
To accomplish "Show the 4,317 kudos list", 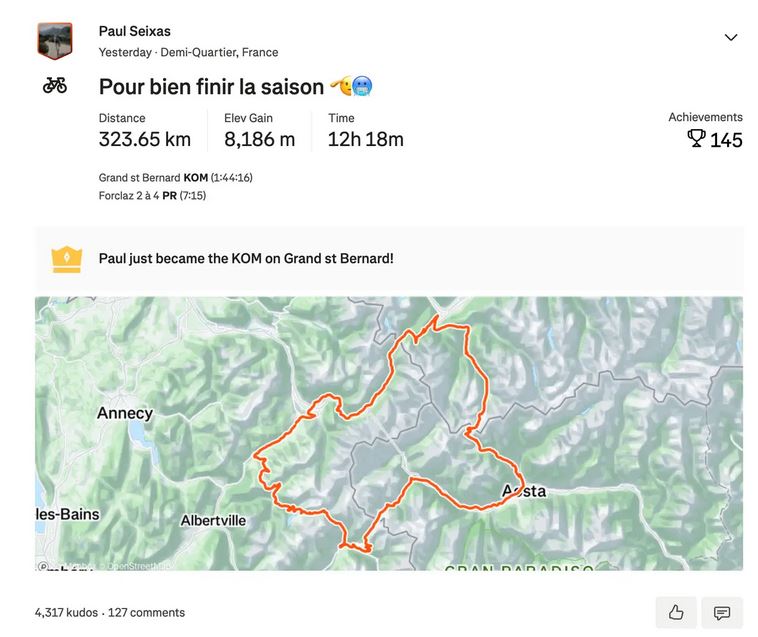I will 66,612.
